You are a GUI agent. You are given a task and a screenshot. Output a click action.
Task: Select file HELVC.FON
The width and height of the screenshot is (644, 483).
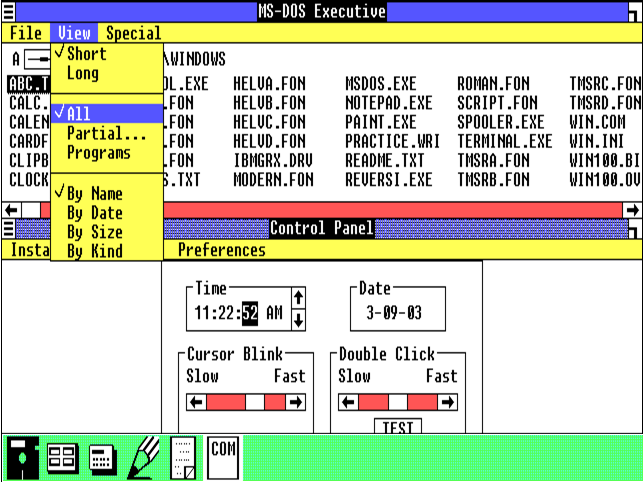pyautogui.click(x=269, y=122)
